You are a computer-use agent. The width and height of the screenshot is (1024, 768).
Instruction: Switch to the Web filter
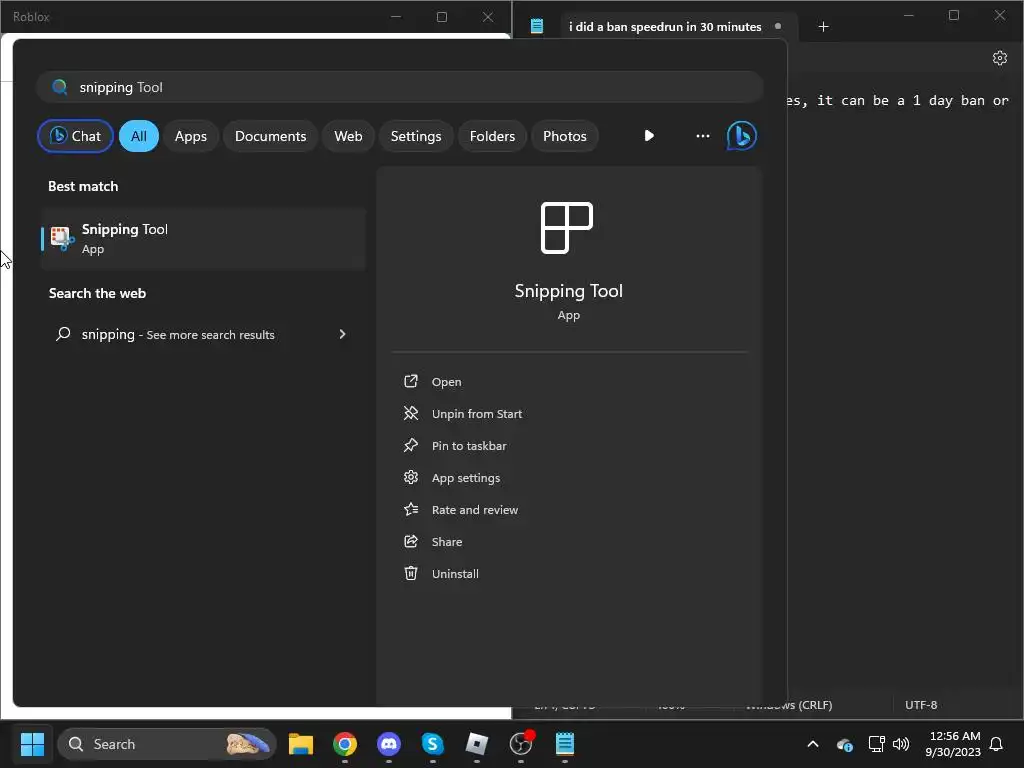pos(348,136)
